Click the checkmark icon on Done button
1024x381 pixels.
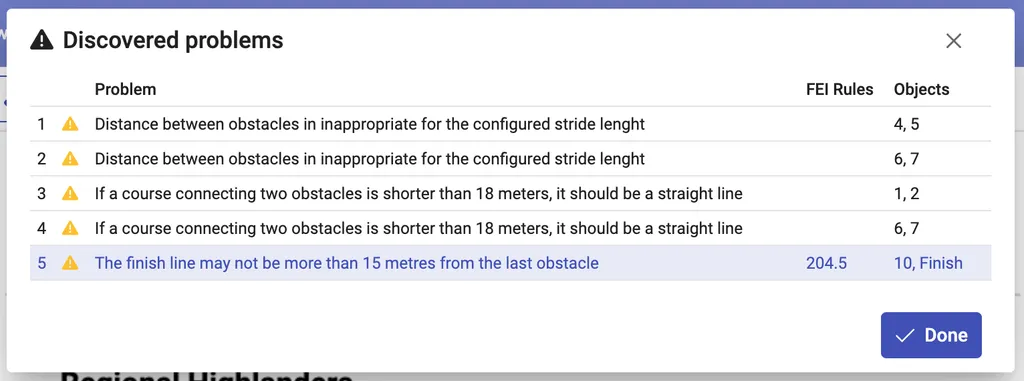point(904,336)
